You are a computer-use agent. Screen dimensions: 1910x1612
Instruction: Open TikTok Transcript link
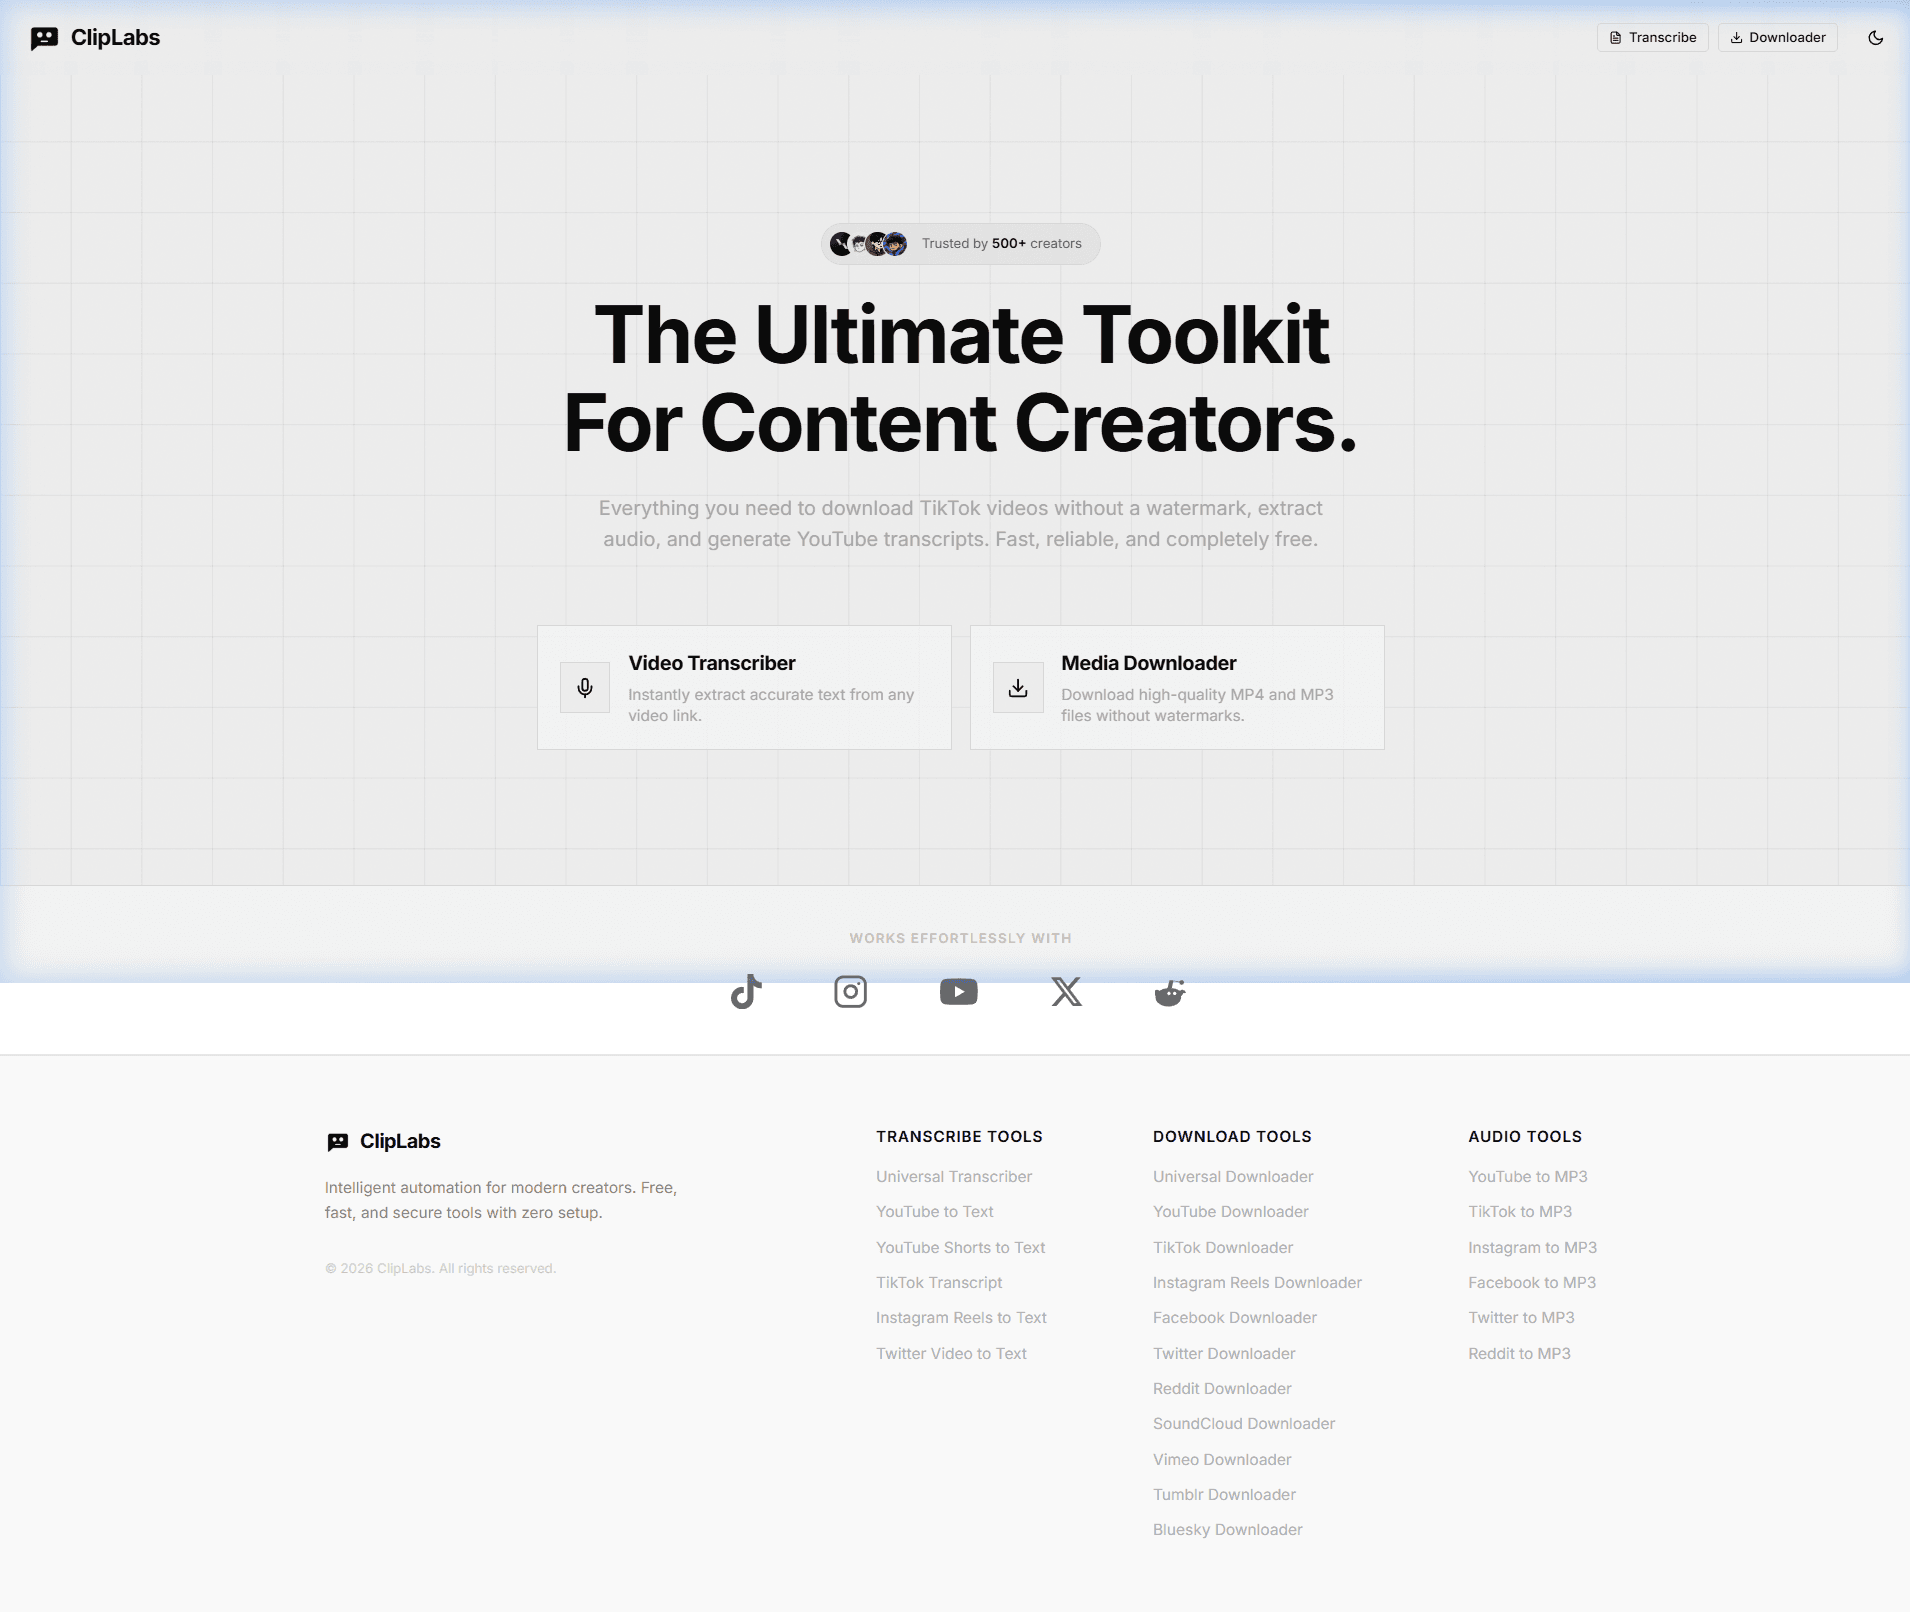point(939,1283)
